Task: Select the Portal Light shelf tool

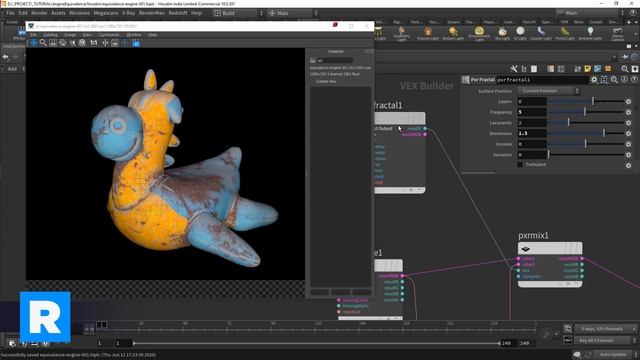Action: (565, 33)
